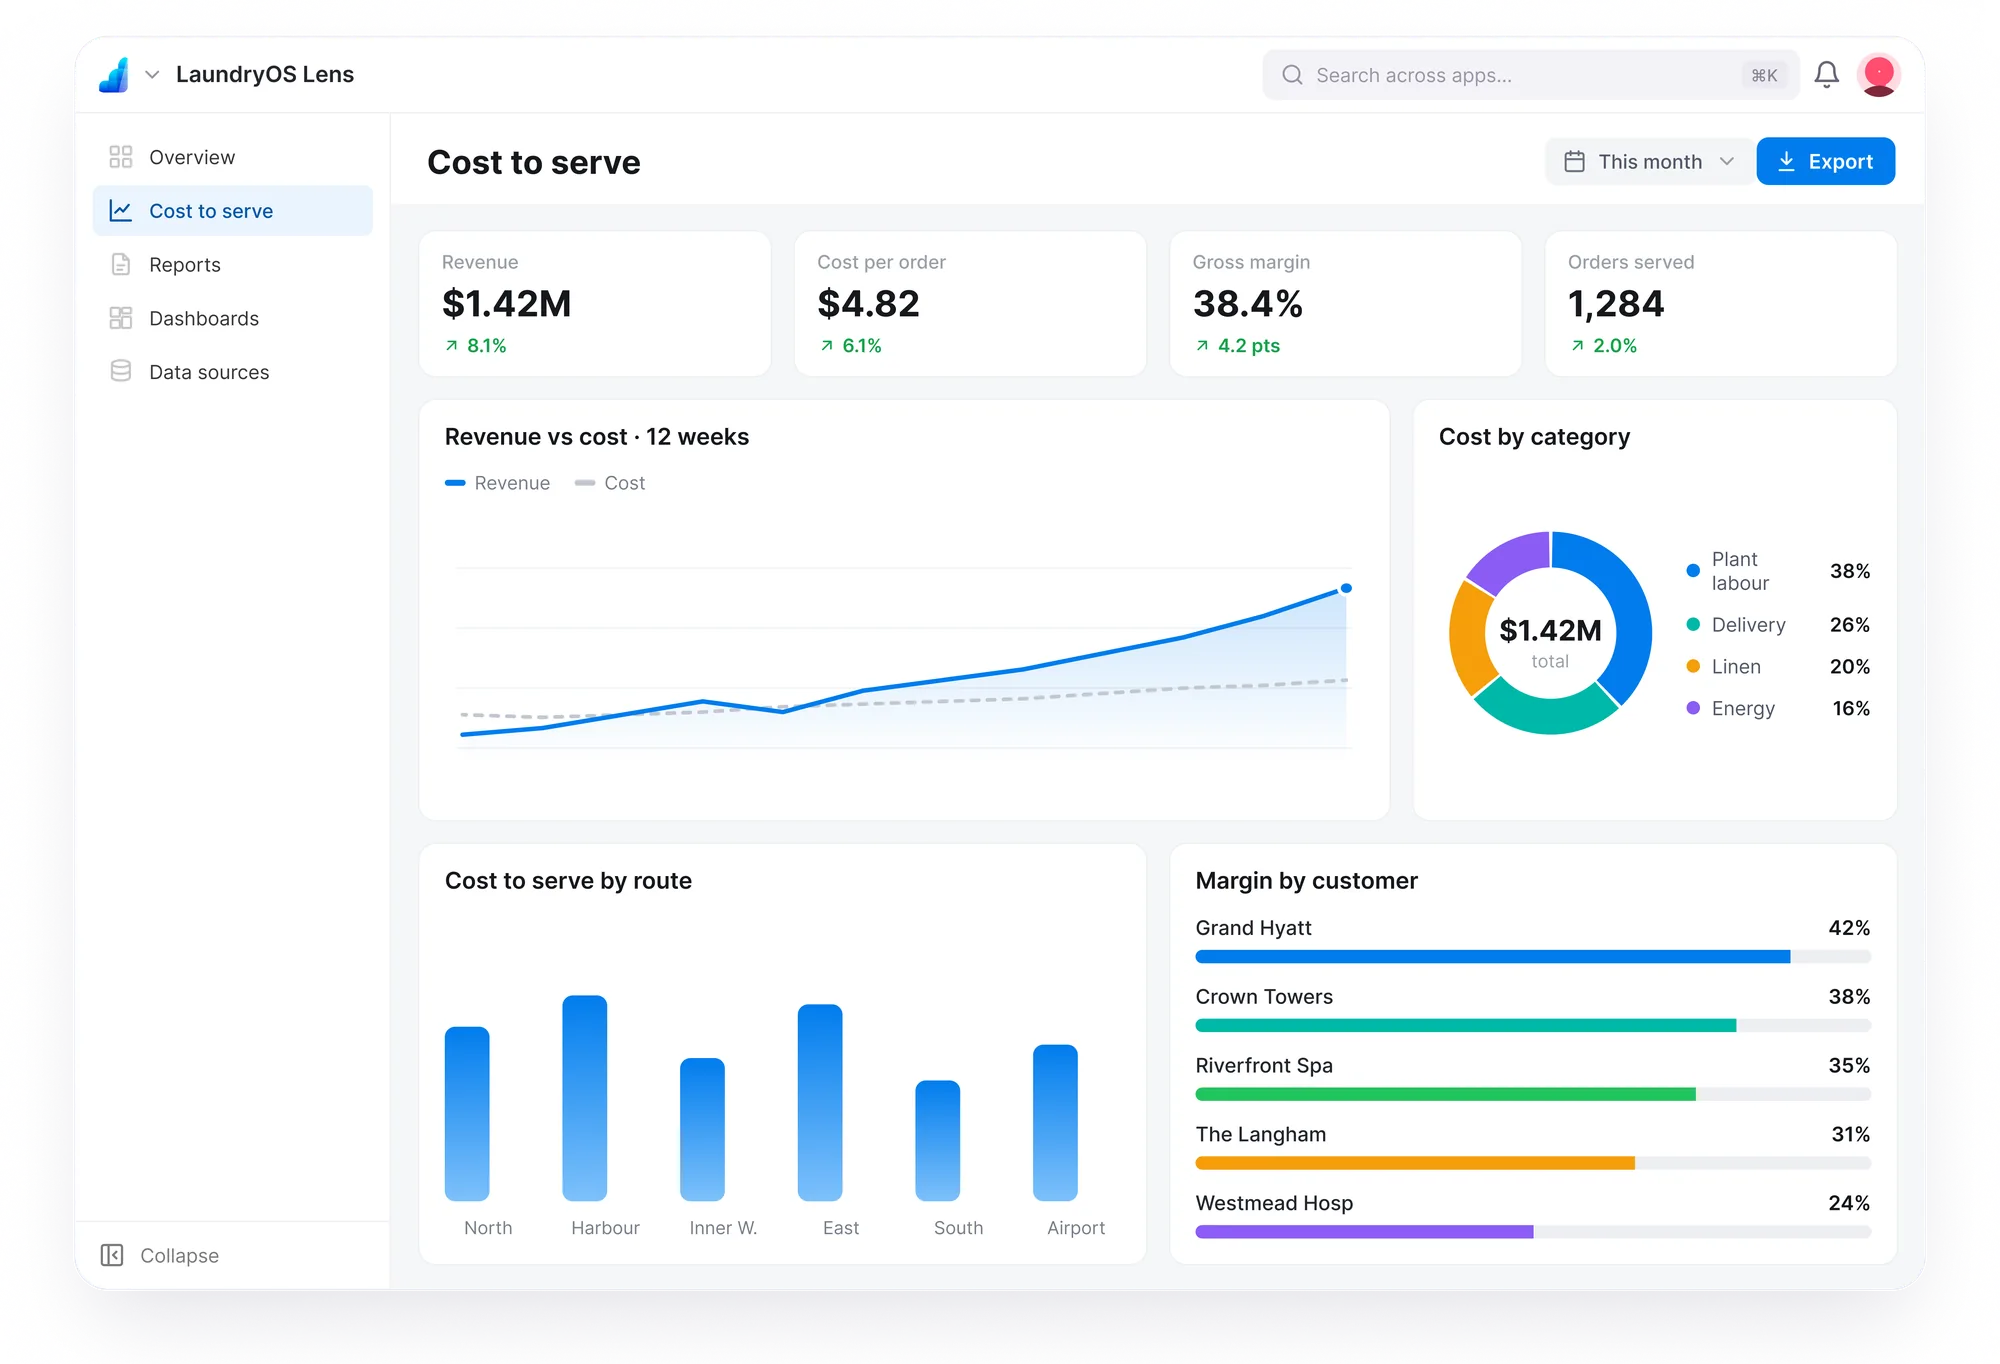Open the Overview page
This screenshot has width=2000, height=1364.
(233, 157)
